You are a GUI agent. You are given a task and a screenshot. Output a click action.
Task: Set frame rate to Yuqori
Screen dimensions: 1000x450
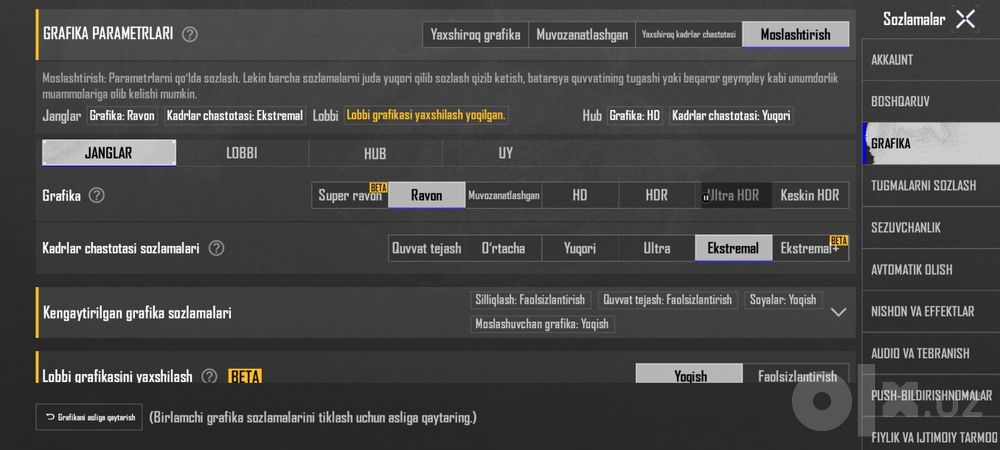[580, 248]
